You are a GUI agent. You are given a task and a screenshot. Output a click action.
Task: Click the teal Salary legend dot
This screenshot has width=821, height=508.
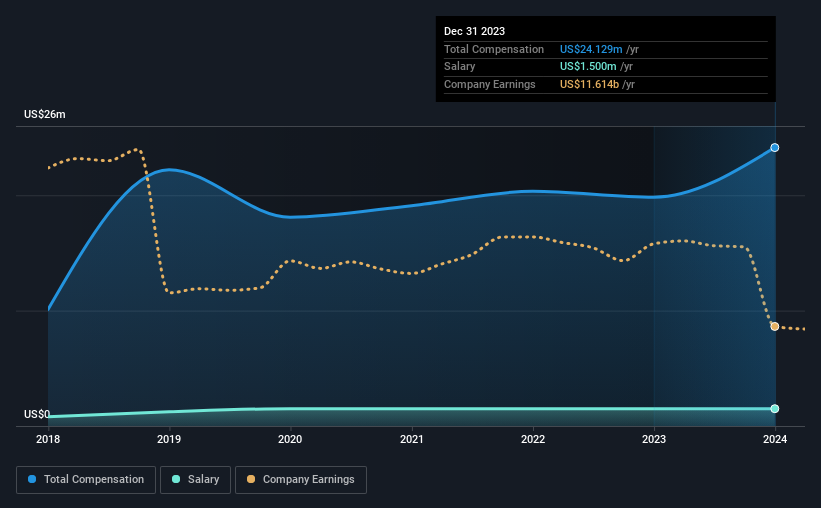(176, 479)
